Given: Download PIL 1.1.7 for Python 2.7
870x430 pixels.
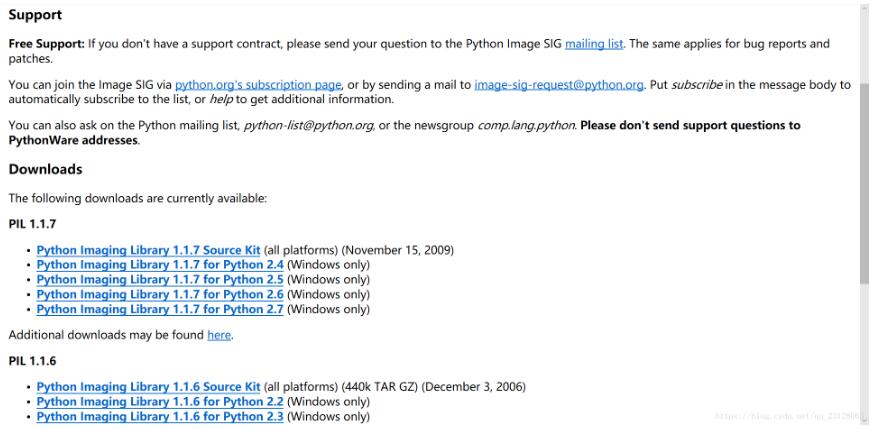Looking at the screenshot, I should (160, 310).
